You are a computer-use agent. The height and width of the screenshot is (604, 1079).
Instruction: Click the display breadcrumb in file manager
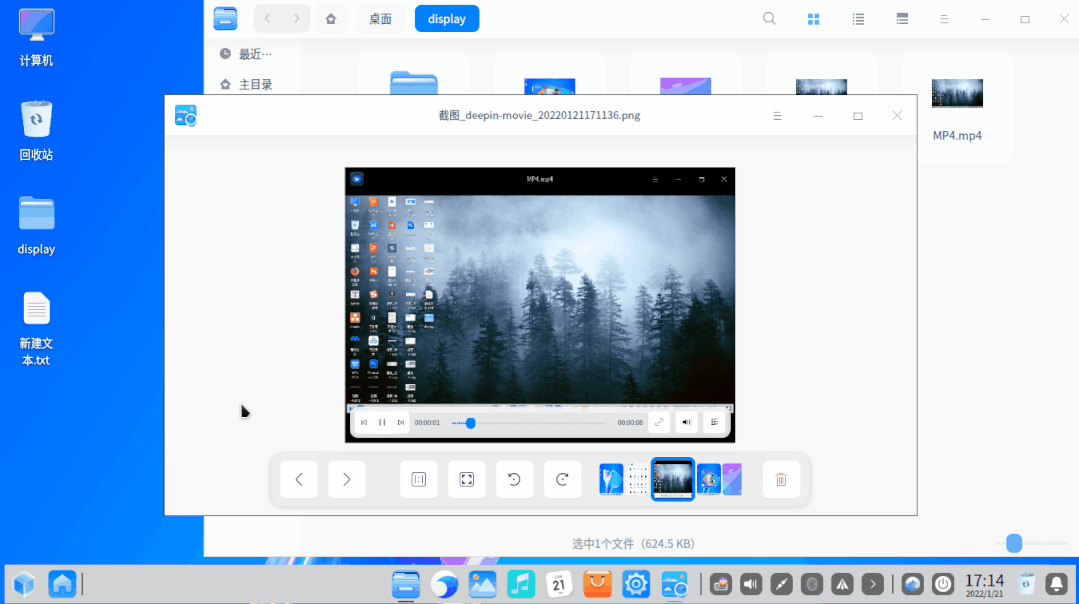point(447,19)
